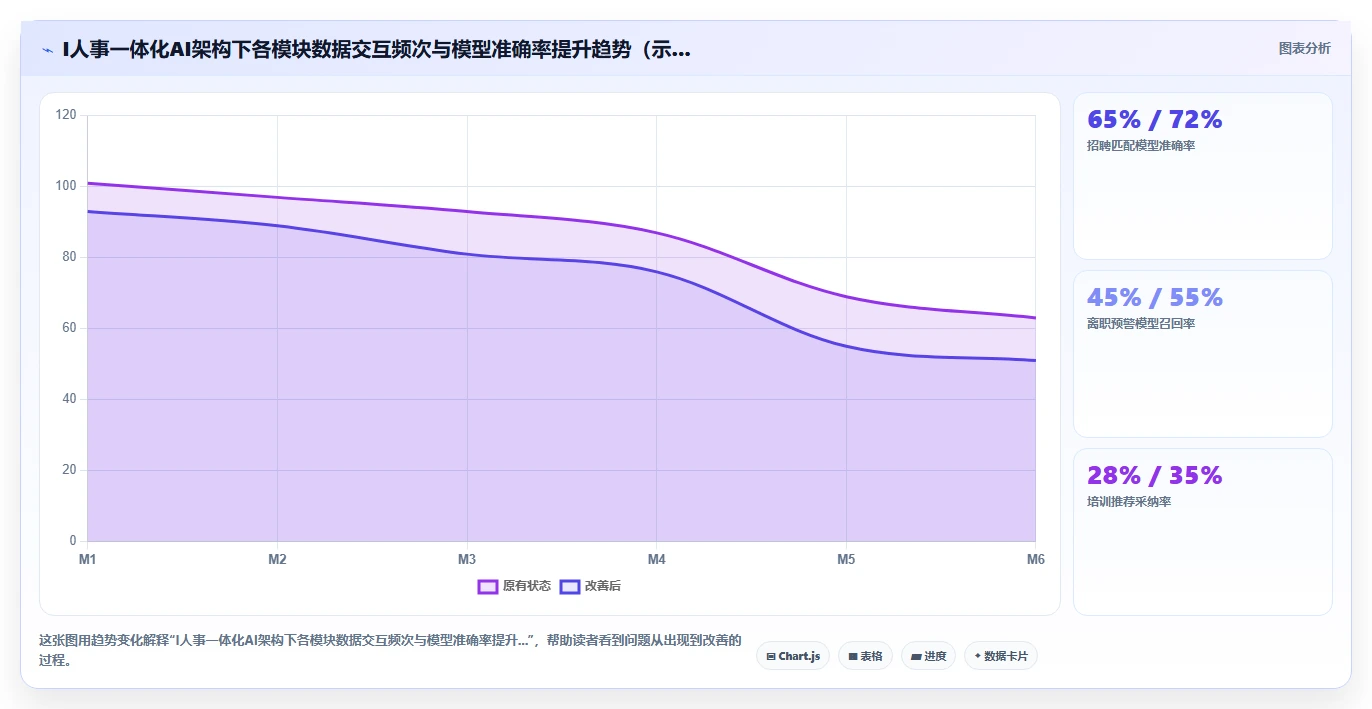
Task: Click the lightning icon beside the chart title
Action: pyautogui.click(x=47, y=49)
